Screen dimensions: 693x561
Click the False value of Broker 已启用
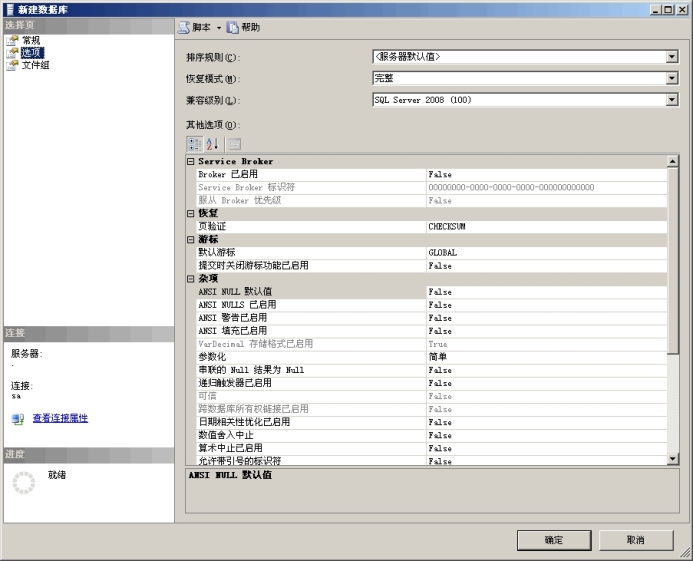coord(440,174)
